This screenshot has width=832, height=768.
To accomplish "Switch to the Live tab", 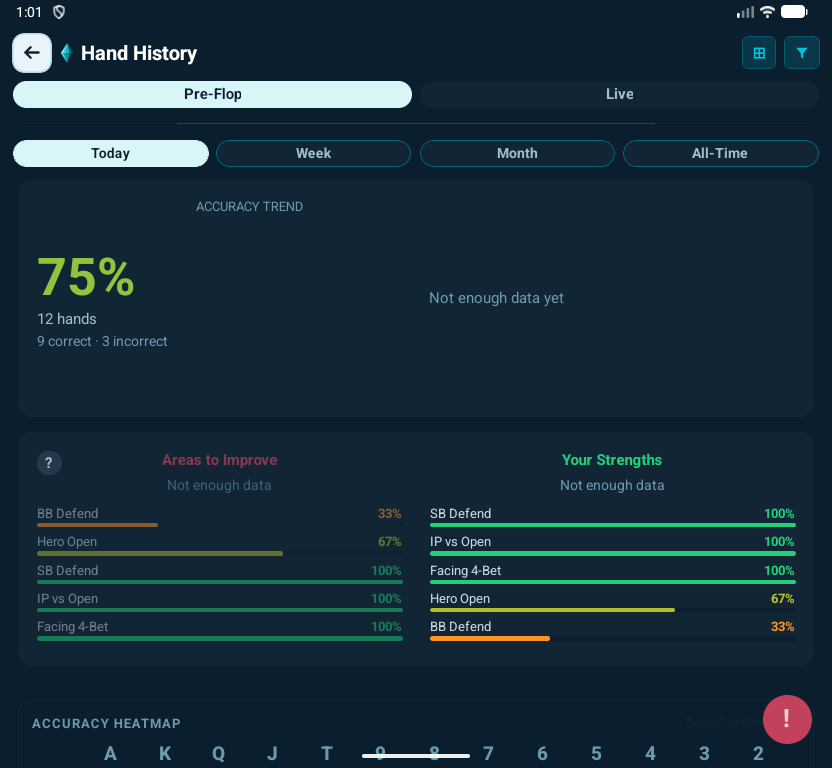I will tap(619, 94).
